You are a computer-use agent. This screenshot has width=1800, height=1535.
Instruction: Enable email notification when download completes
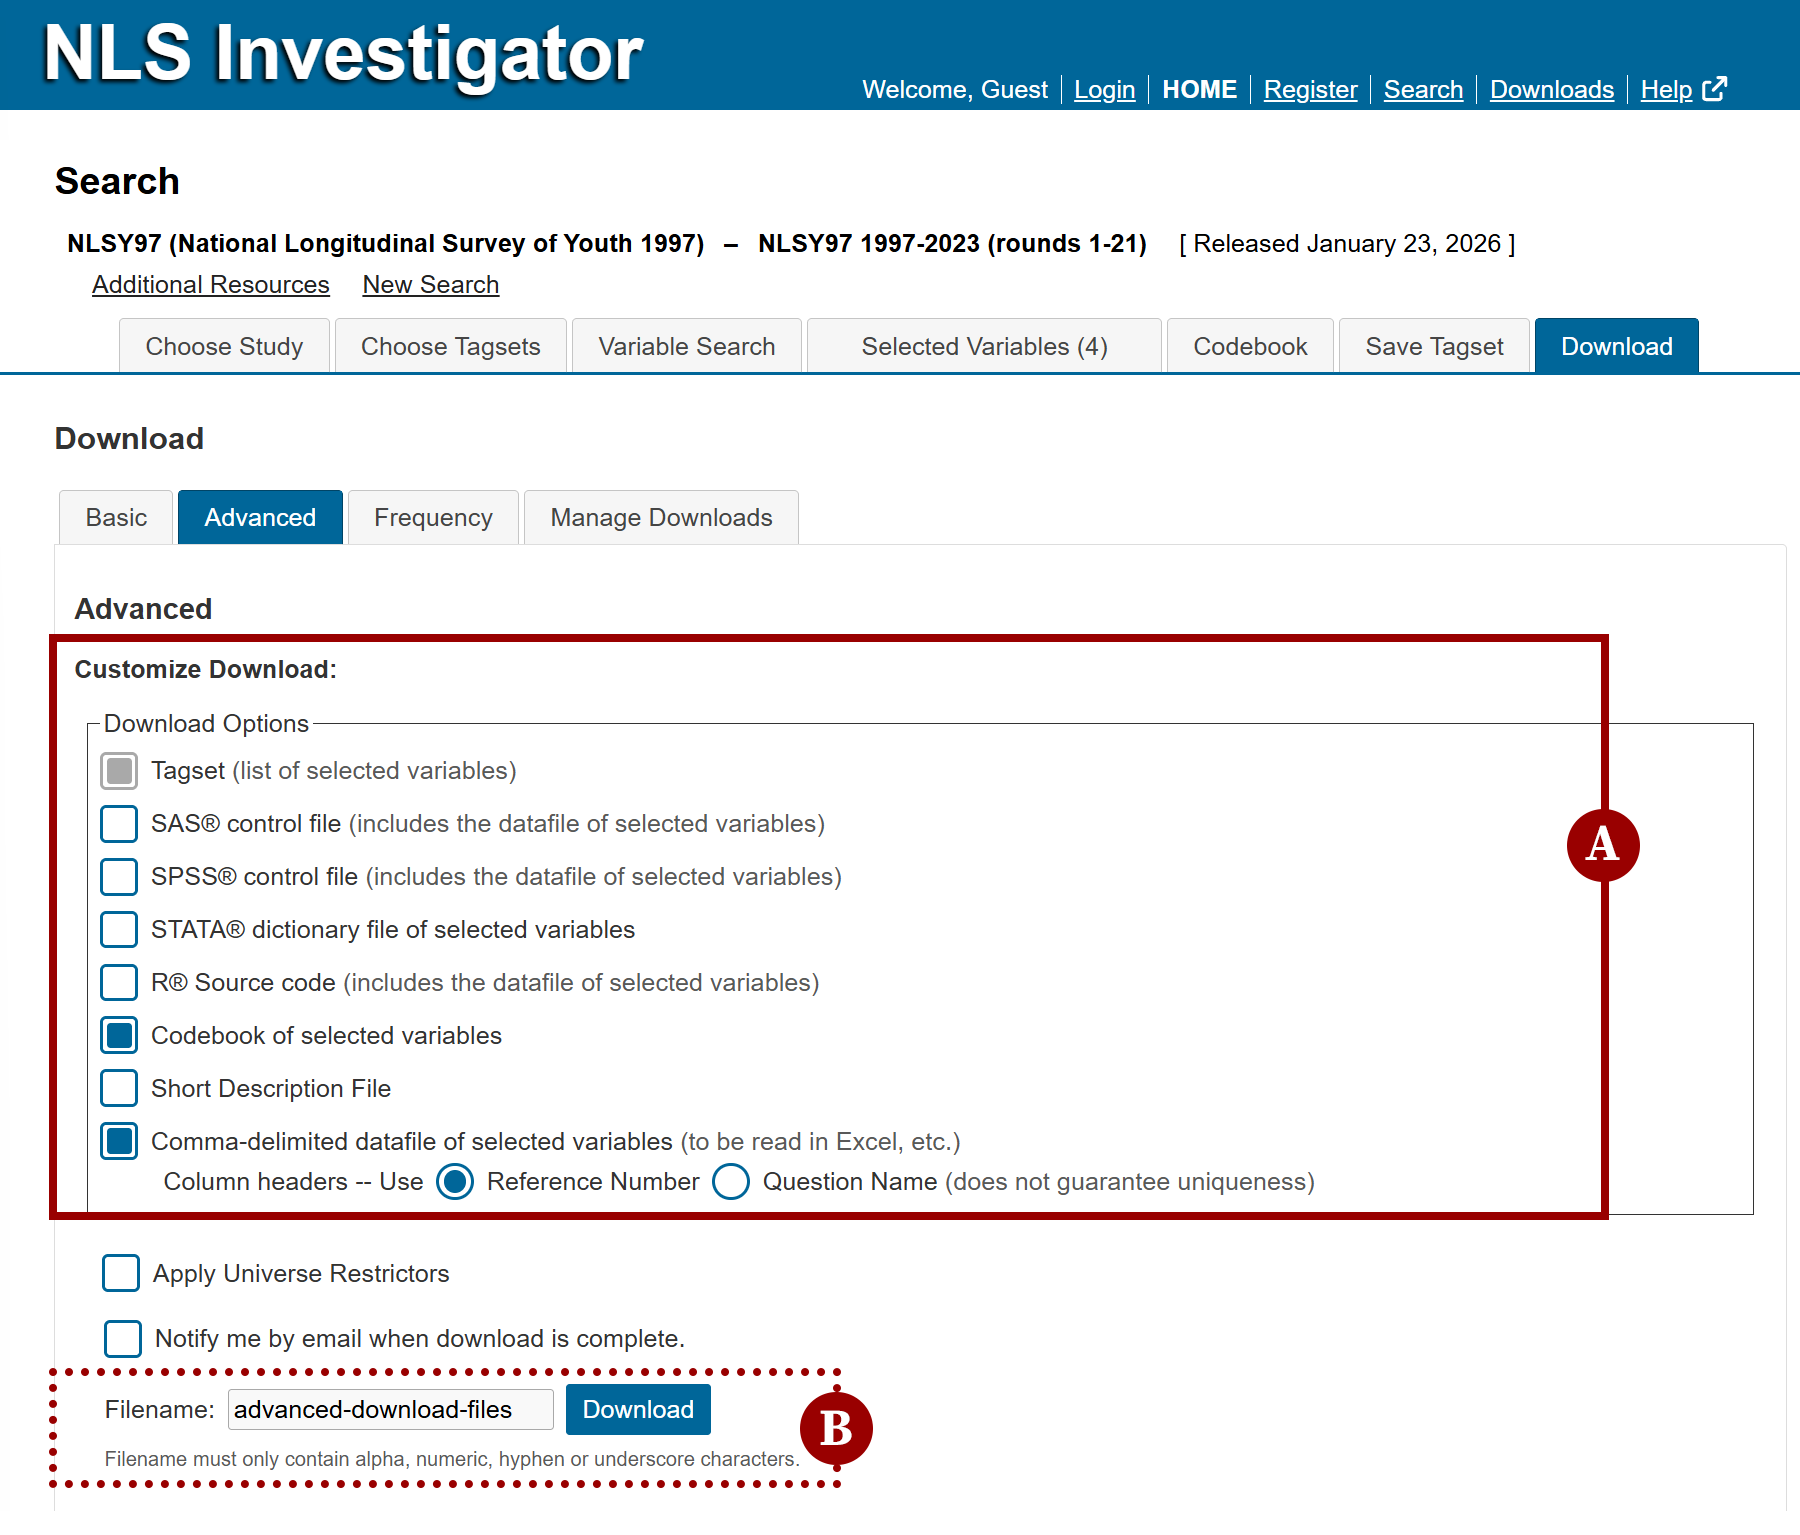123,1339
